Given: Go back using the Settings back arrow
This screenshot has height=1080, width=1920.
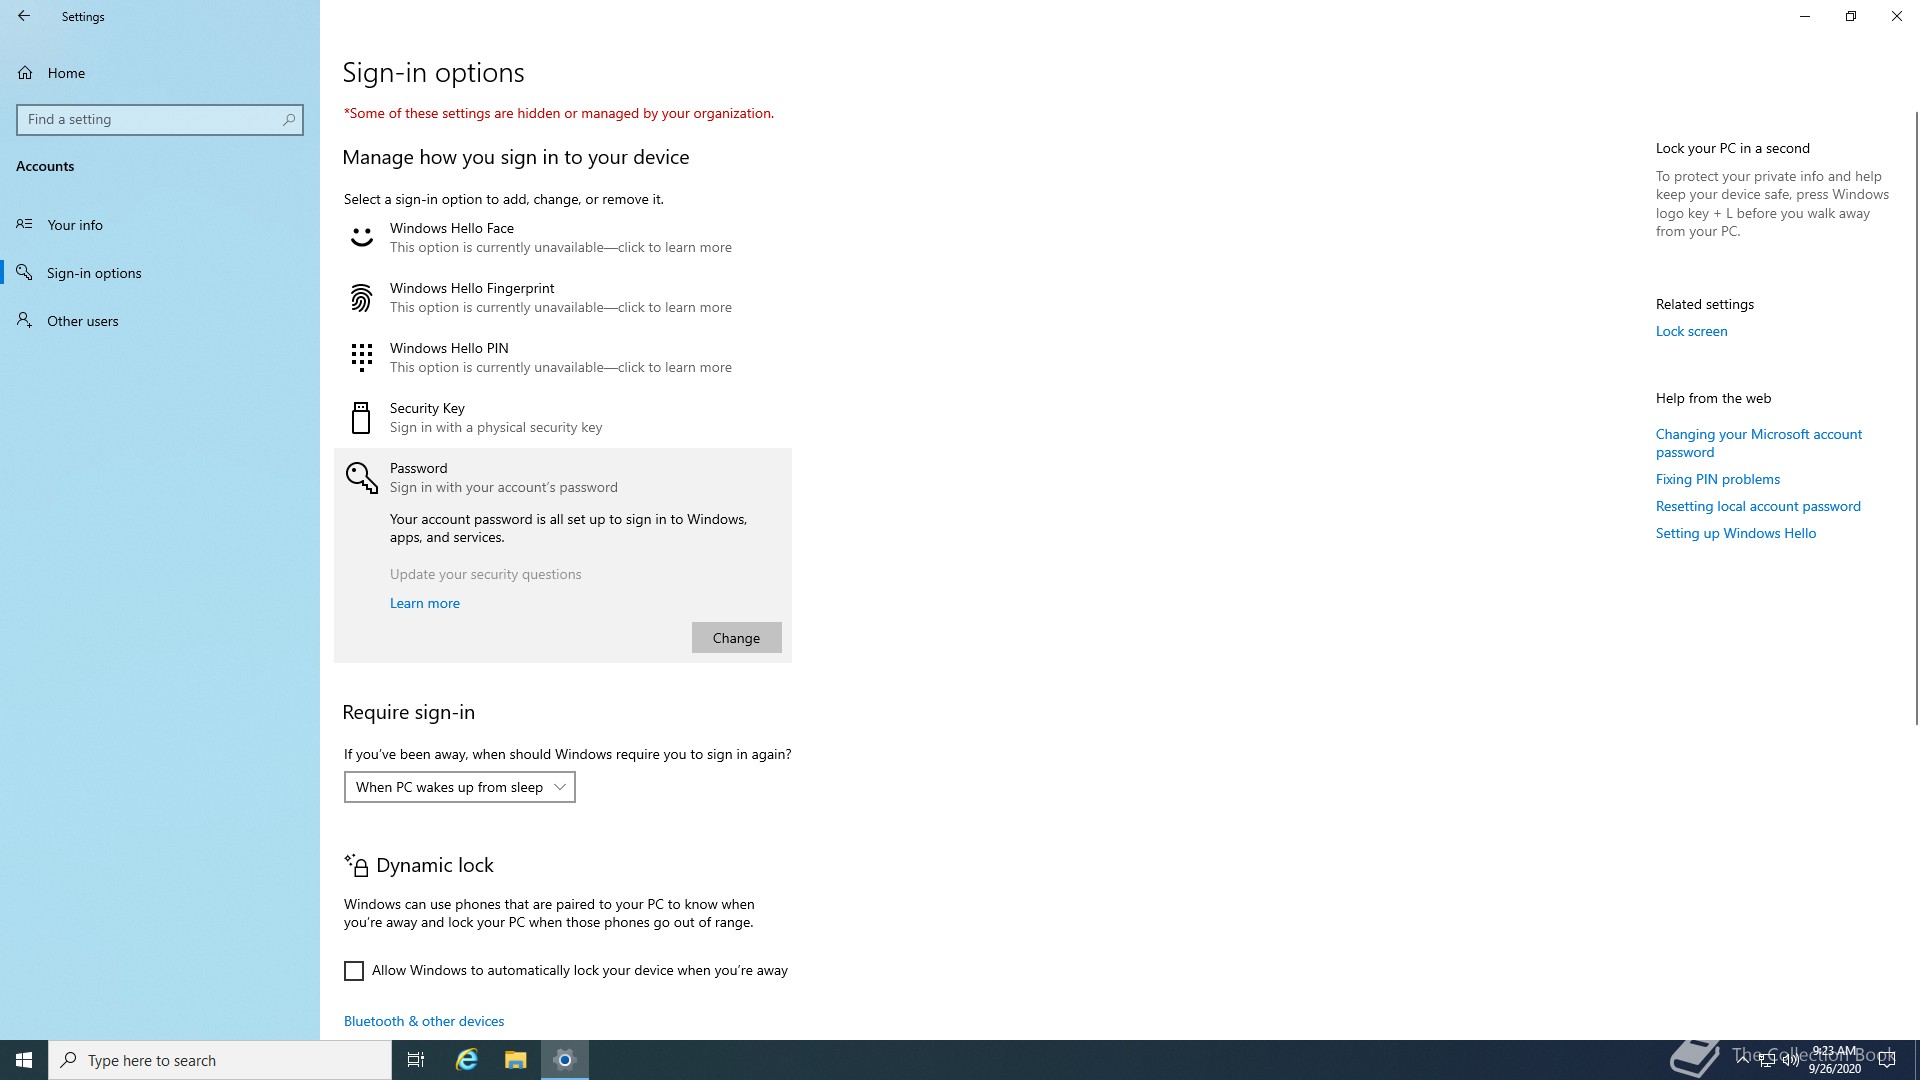Looking at the screenshot, I should coord(24,16).
